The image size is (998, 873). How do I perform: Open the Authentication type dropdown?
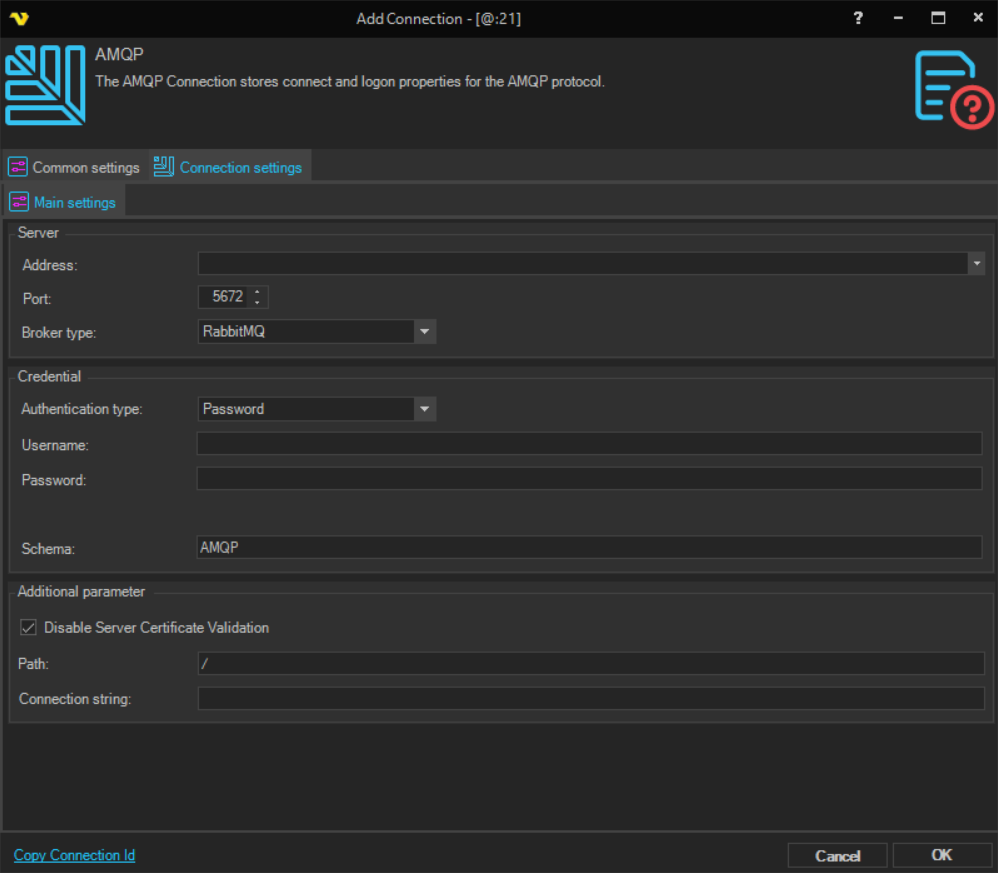(x=424, y=409)
